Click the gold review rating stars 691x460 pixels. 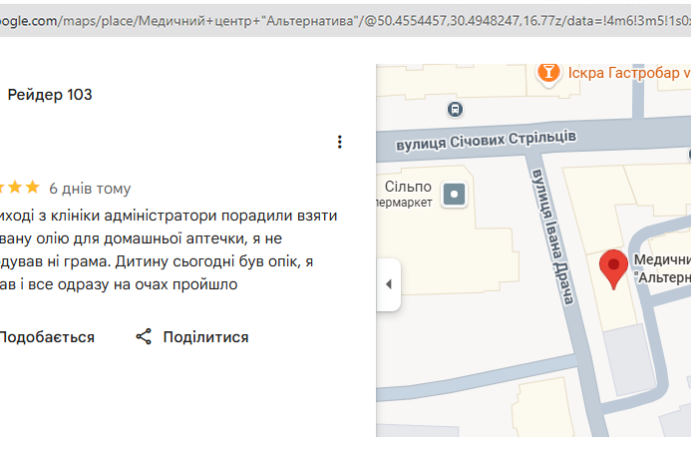pos(20,187)
